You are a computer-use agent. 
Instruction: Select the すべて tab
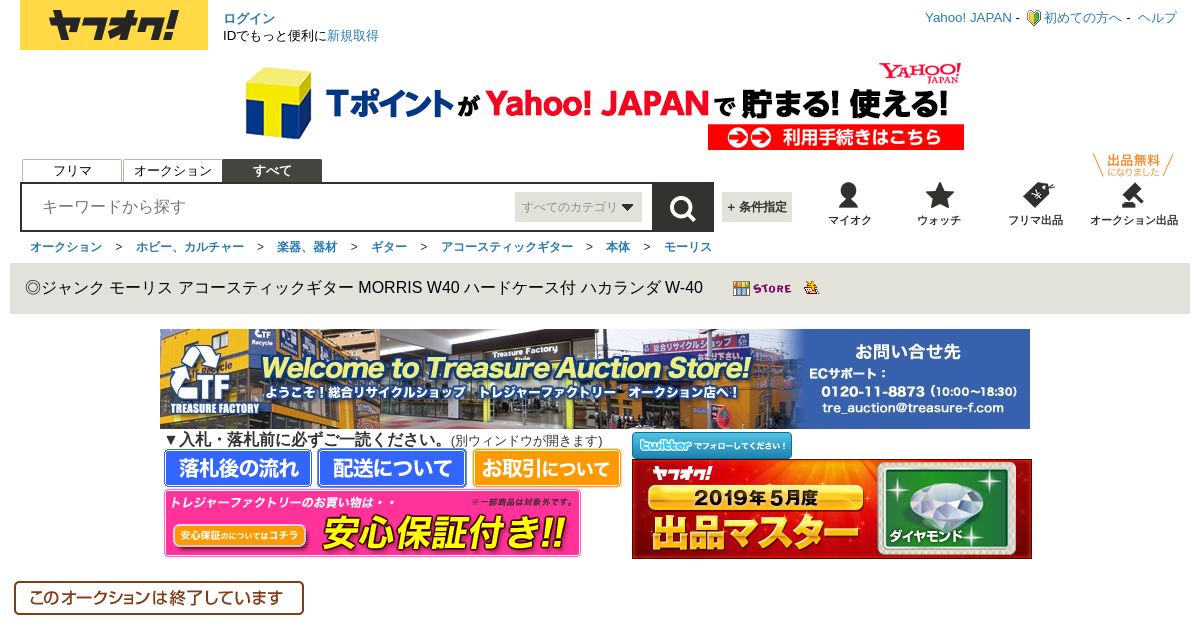[x=272, y=171]
